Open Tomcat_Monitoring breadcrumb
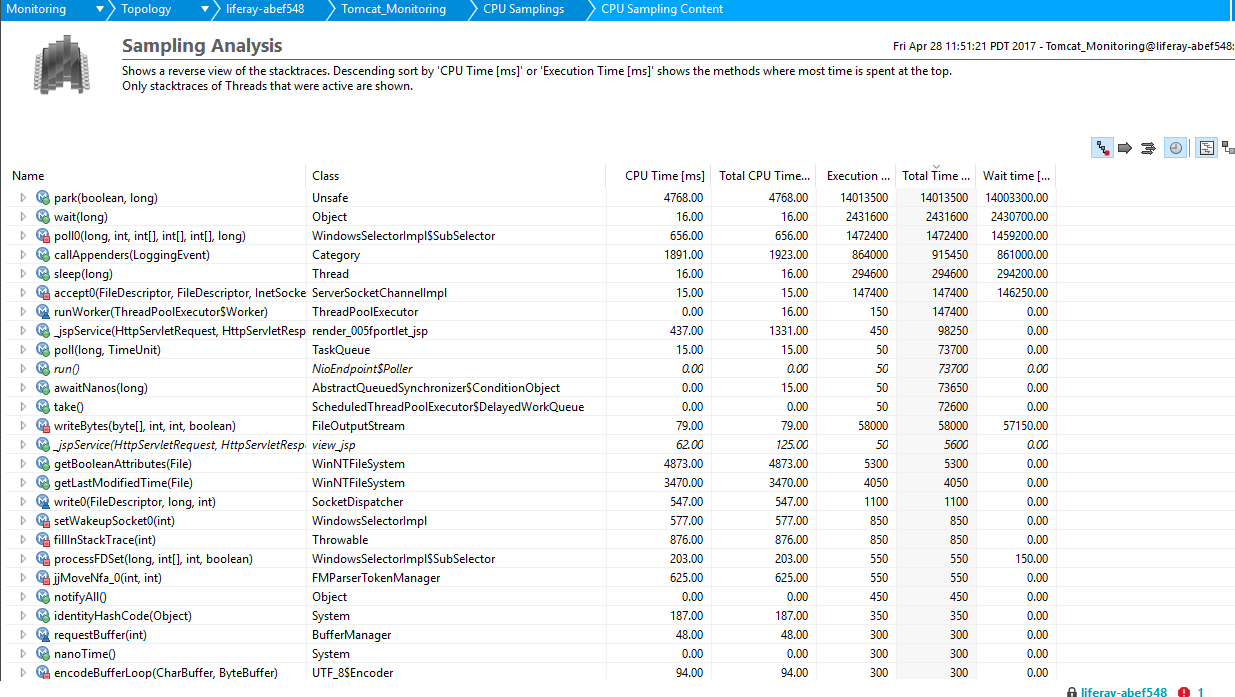Viewport: 1235px width, 697px height. click(393, 9)
